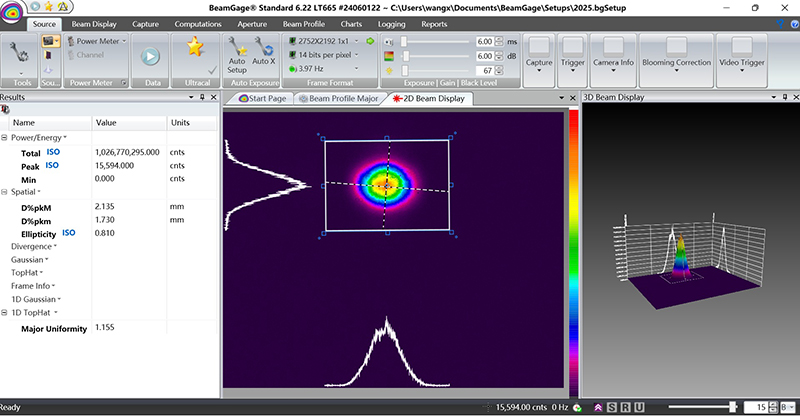Click the exposure time slider handle
Viewport: 800px width, 420px height.
404,41
